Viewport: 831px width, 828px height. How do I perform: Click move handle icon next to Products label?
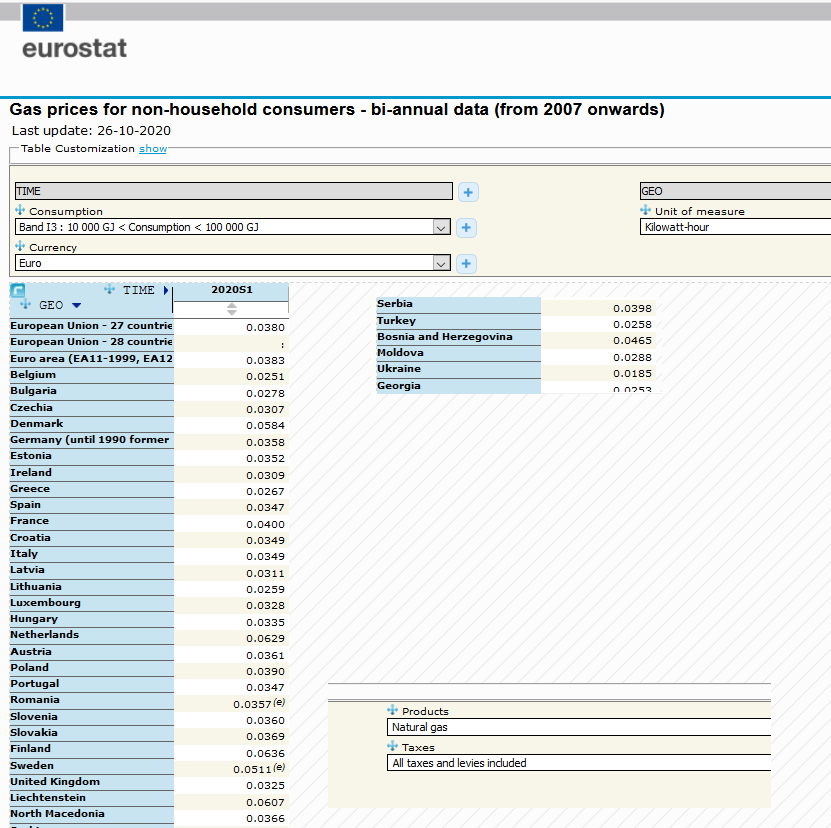click(393, 710)
